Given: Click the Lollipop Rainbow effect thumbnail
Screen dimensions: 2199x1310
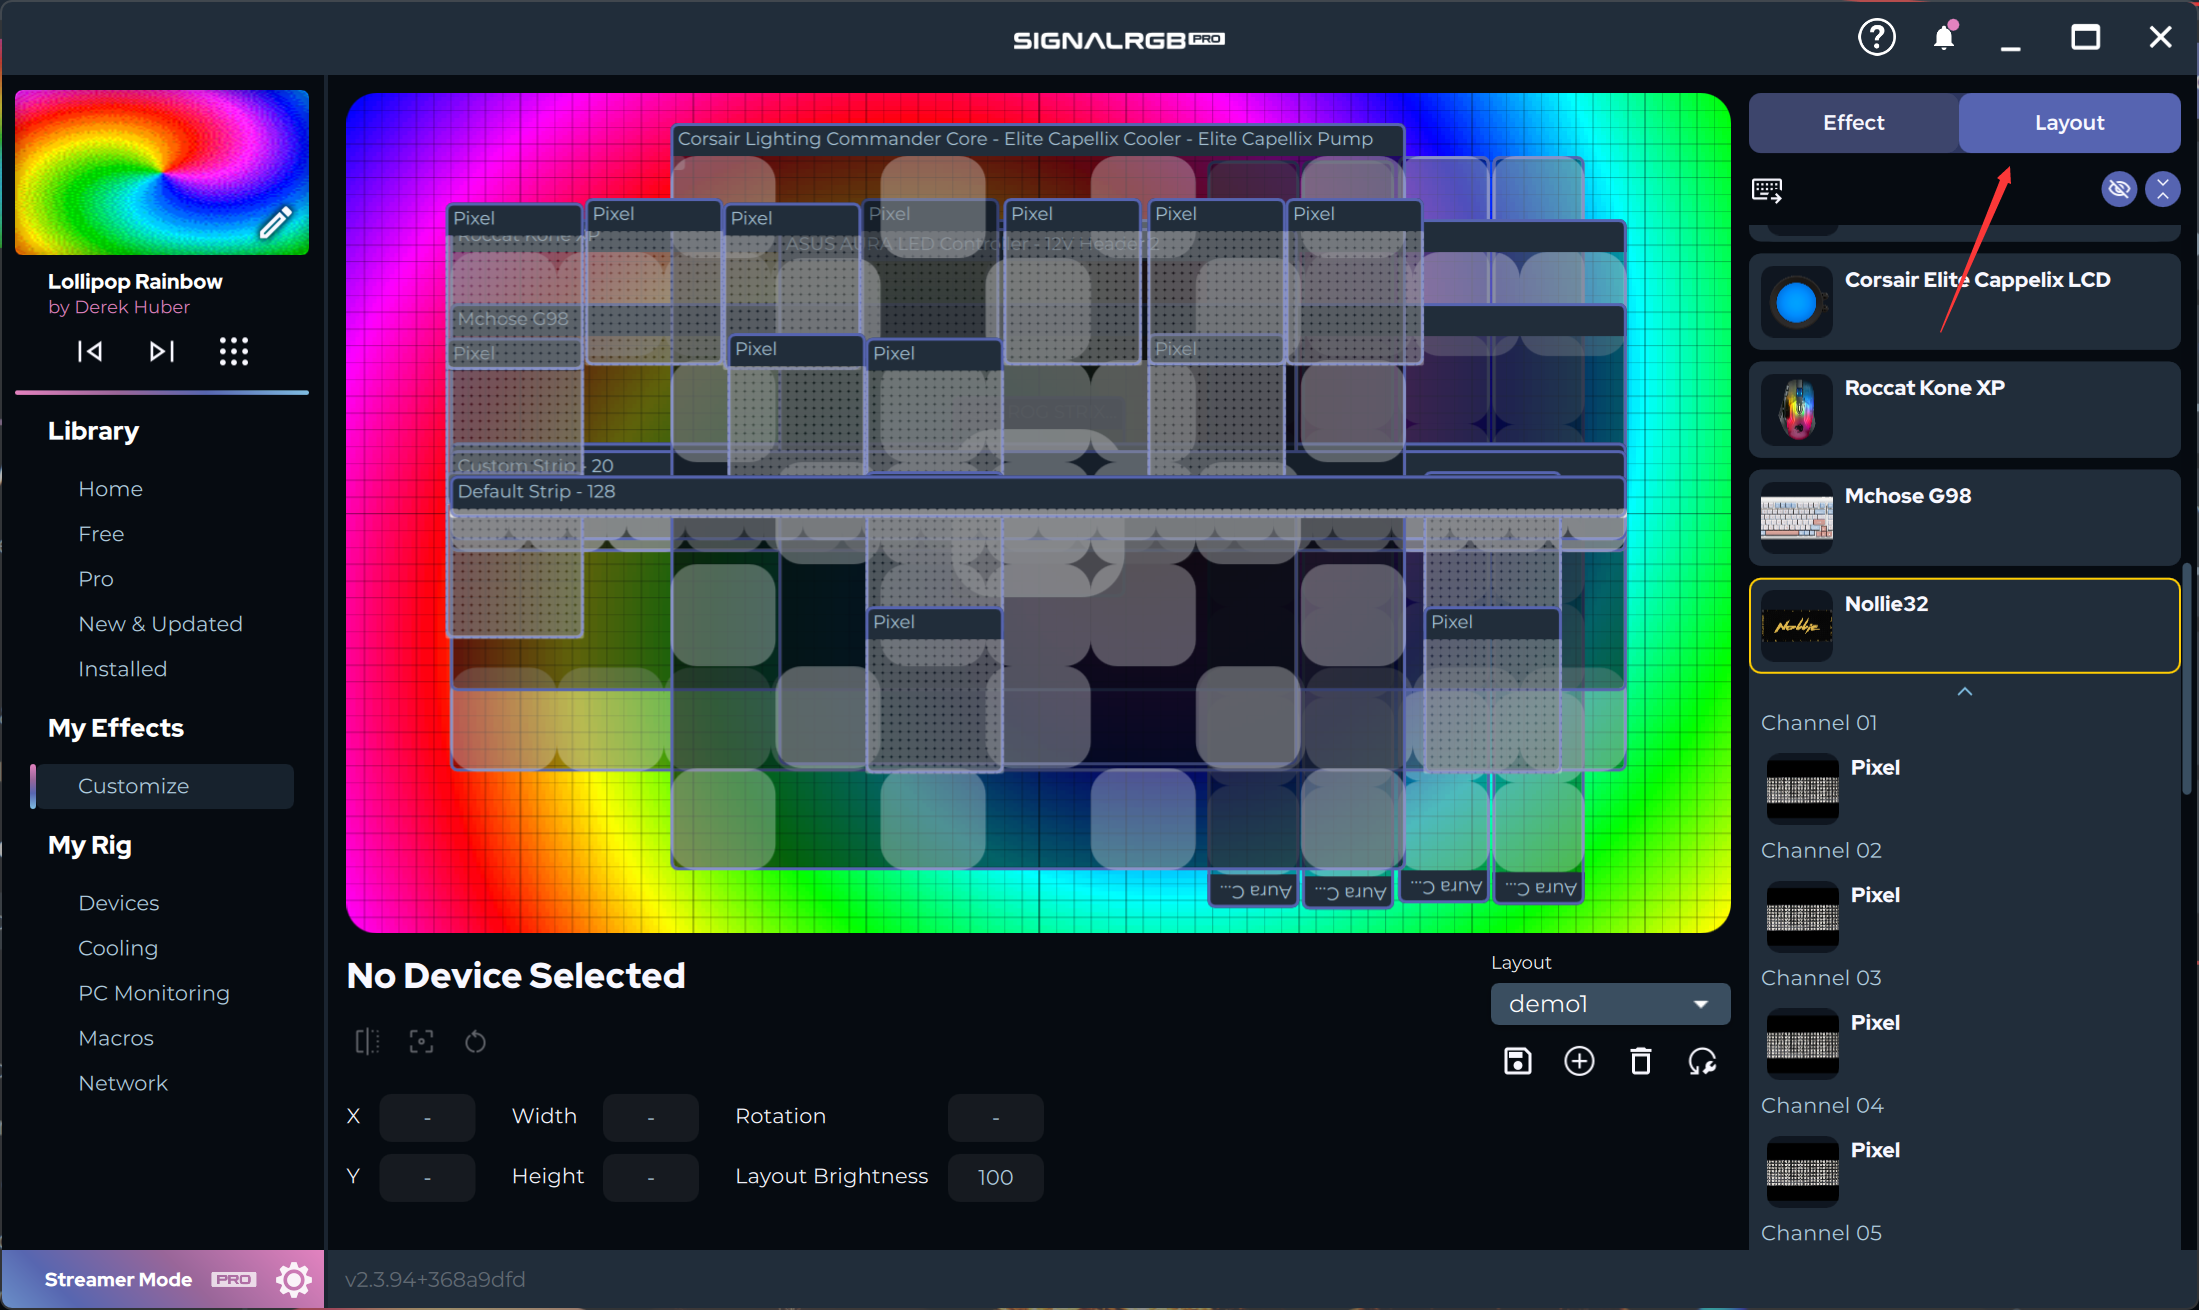Looking at the screenshot, I should [x=162, y=172].
